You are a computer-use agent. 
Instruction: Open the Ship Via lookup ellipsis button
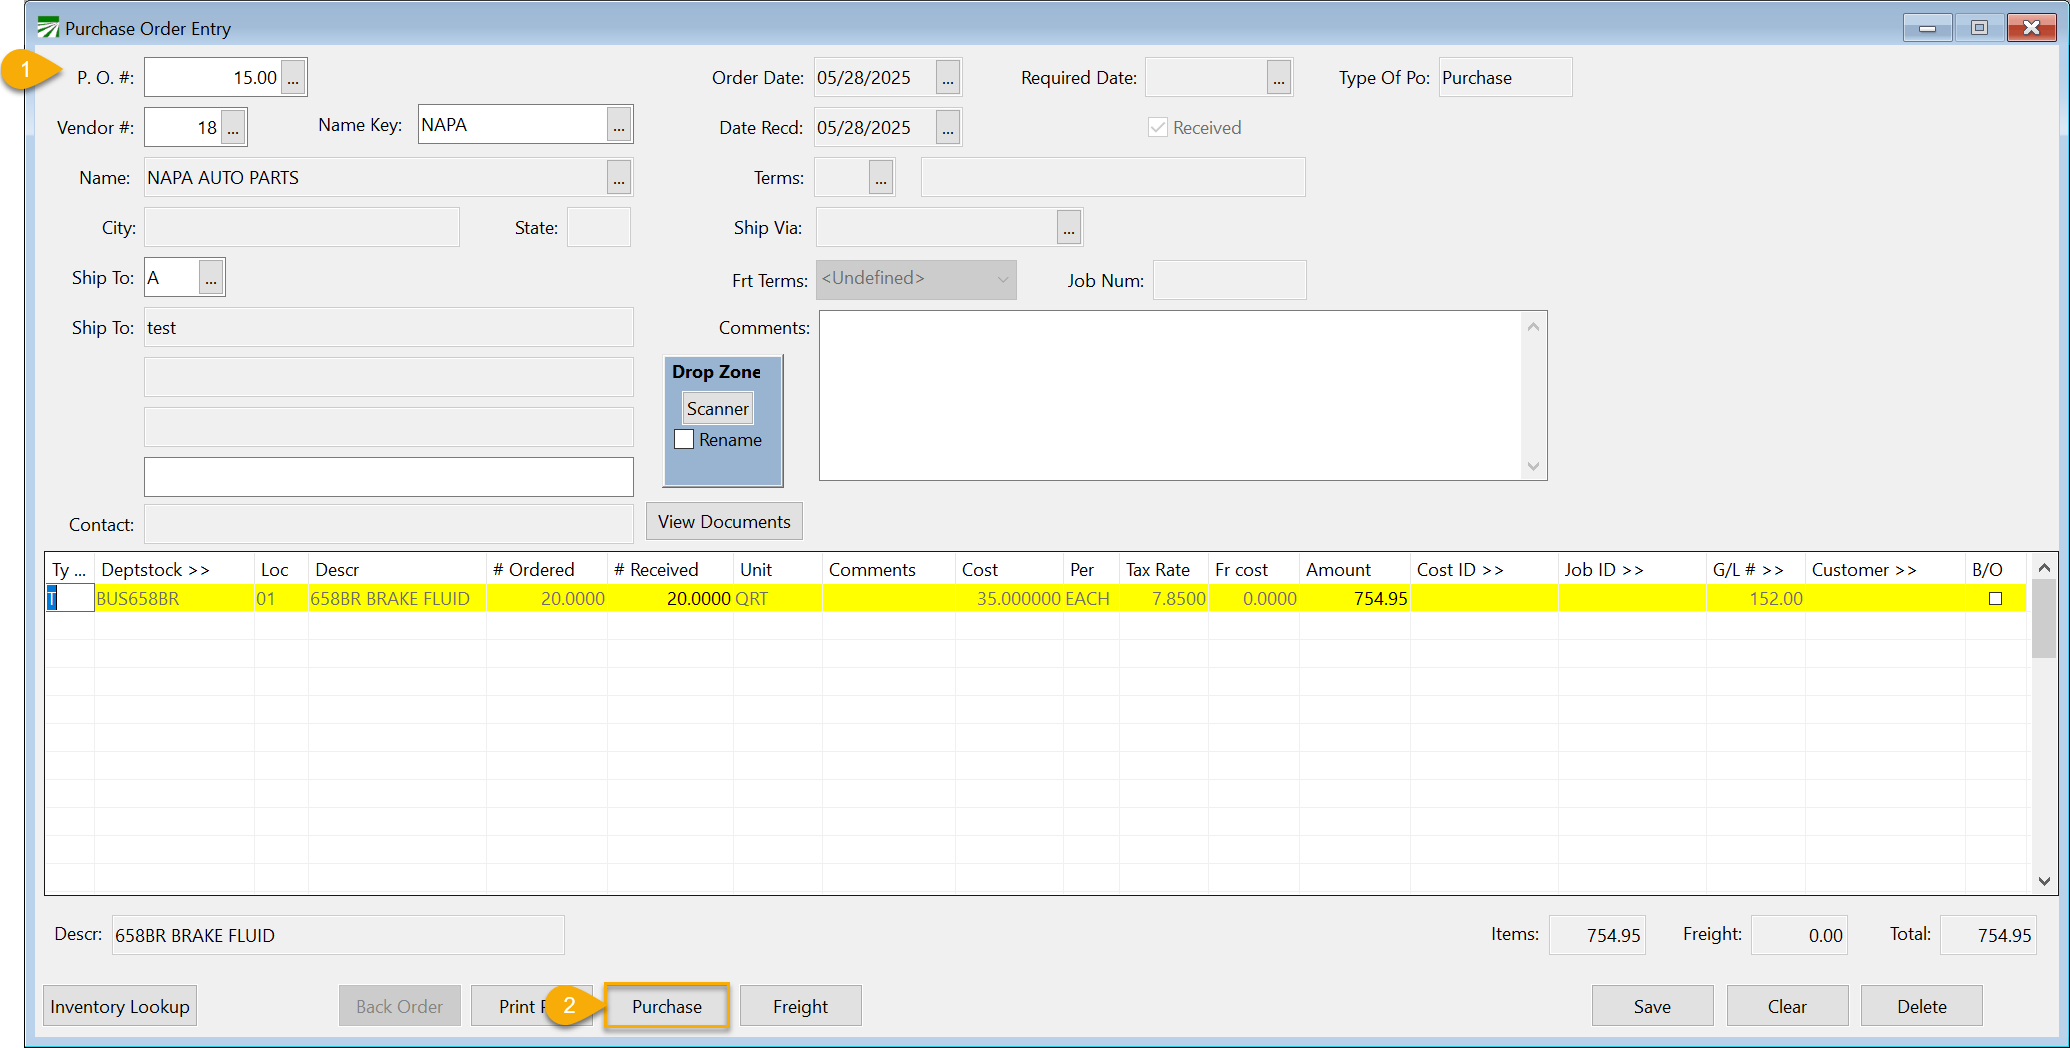click(x=1069, y=228)
